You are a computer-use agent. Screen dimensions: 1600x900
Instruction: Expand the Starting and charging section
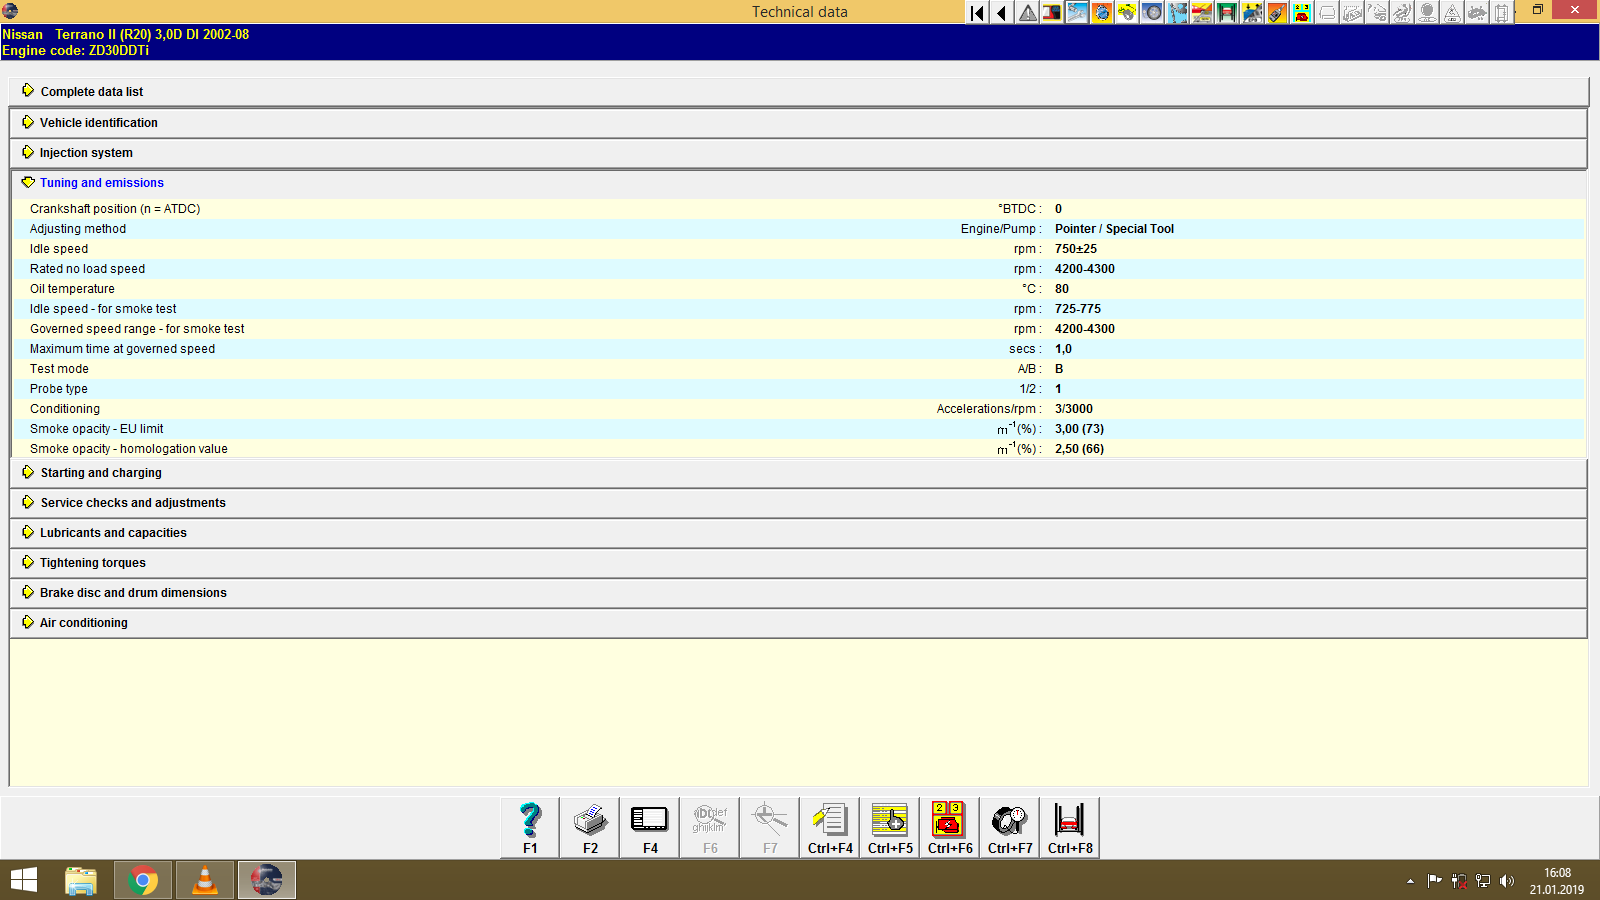coord(100,472)
